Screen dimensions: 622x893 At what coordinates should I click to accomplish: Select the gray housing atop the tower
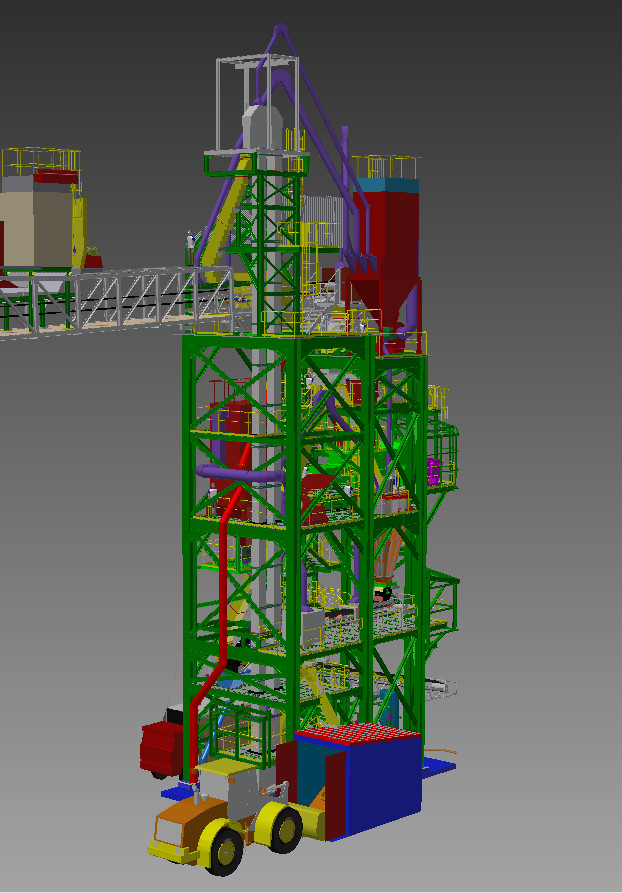click(262, 125)
